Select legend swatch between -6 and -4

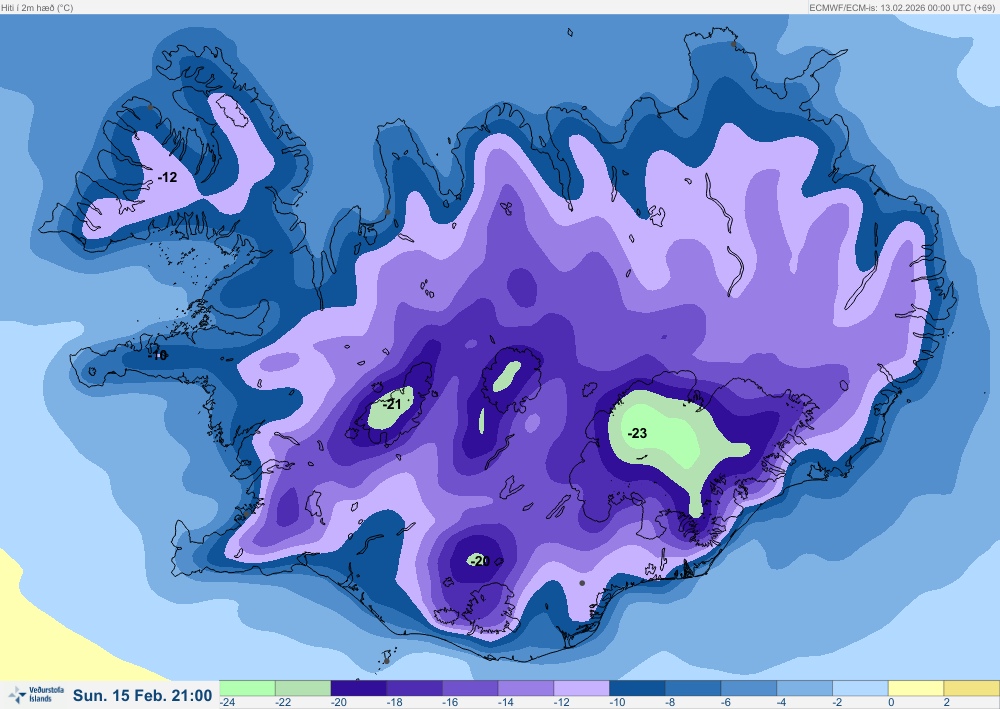click(x=749, y=688)
